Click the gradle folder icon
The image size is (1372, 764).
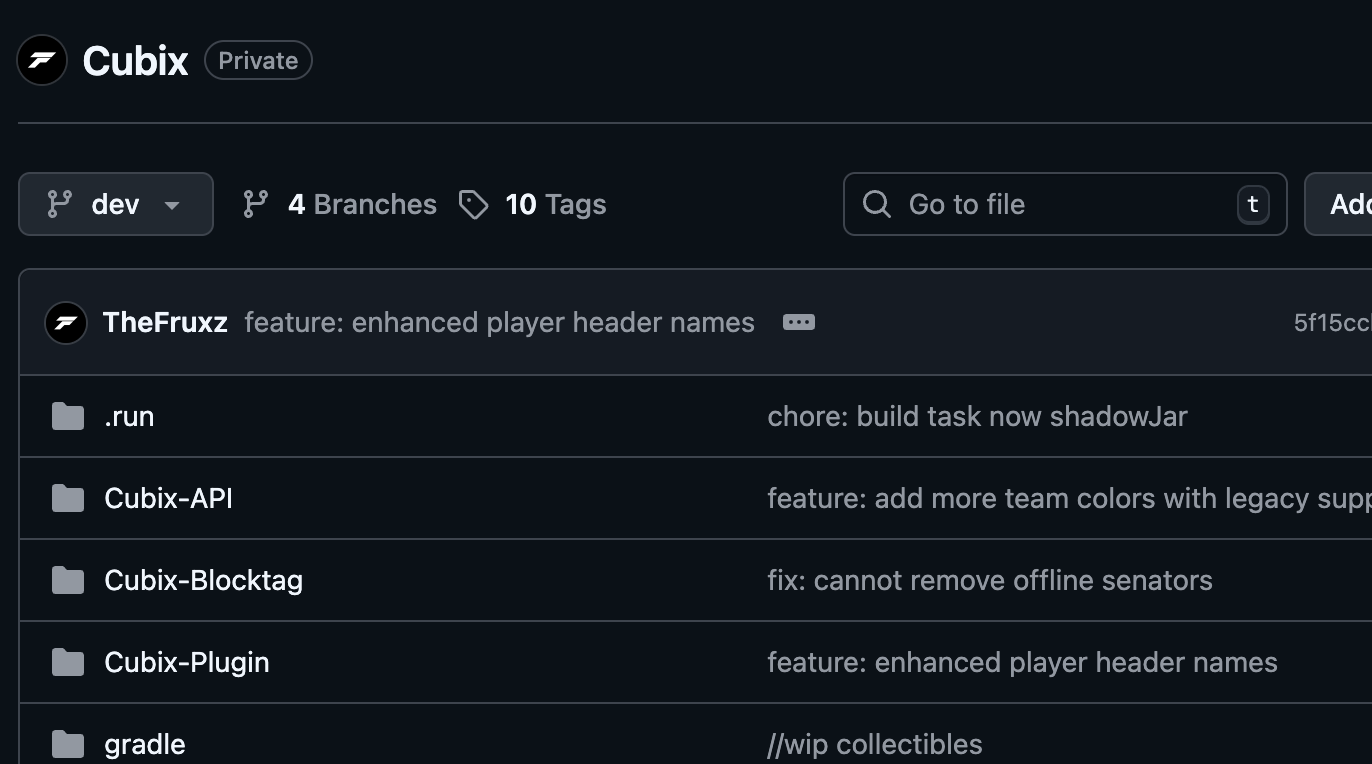click(x=68, y=744)
